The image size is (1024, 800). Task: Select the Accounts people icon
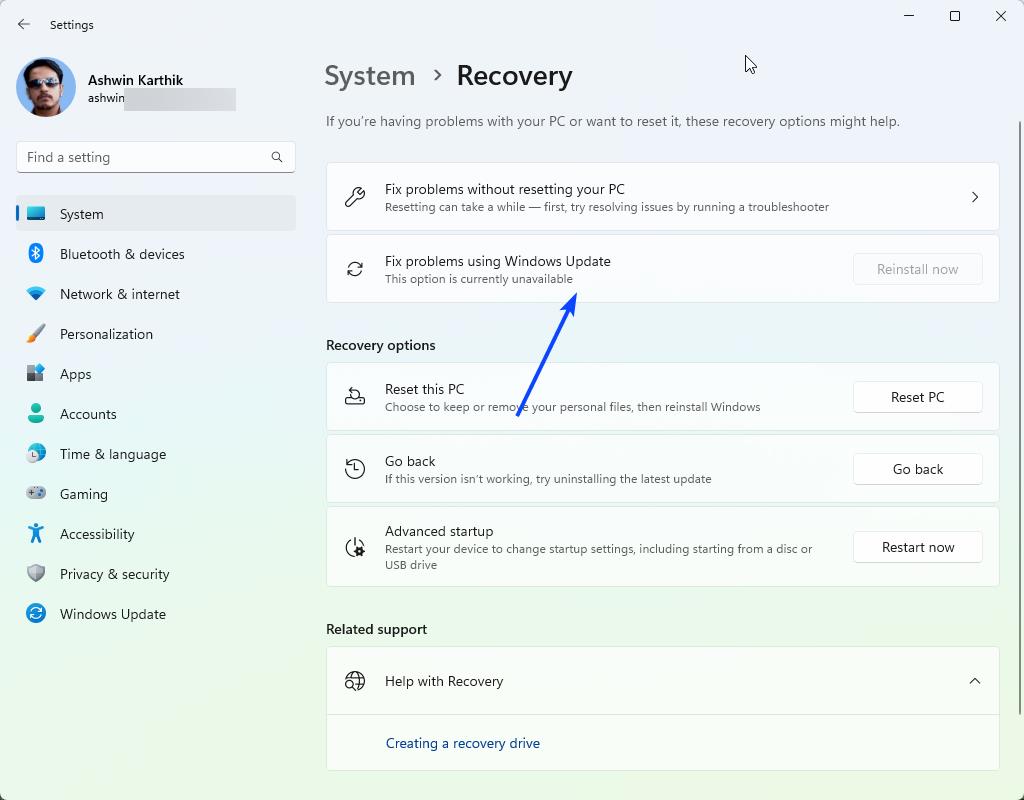(35, 414)
